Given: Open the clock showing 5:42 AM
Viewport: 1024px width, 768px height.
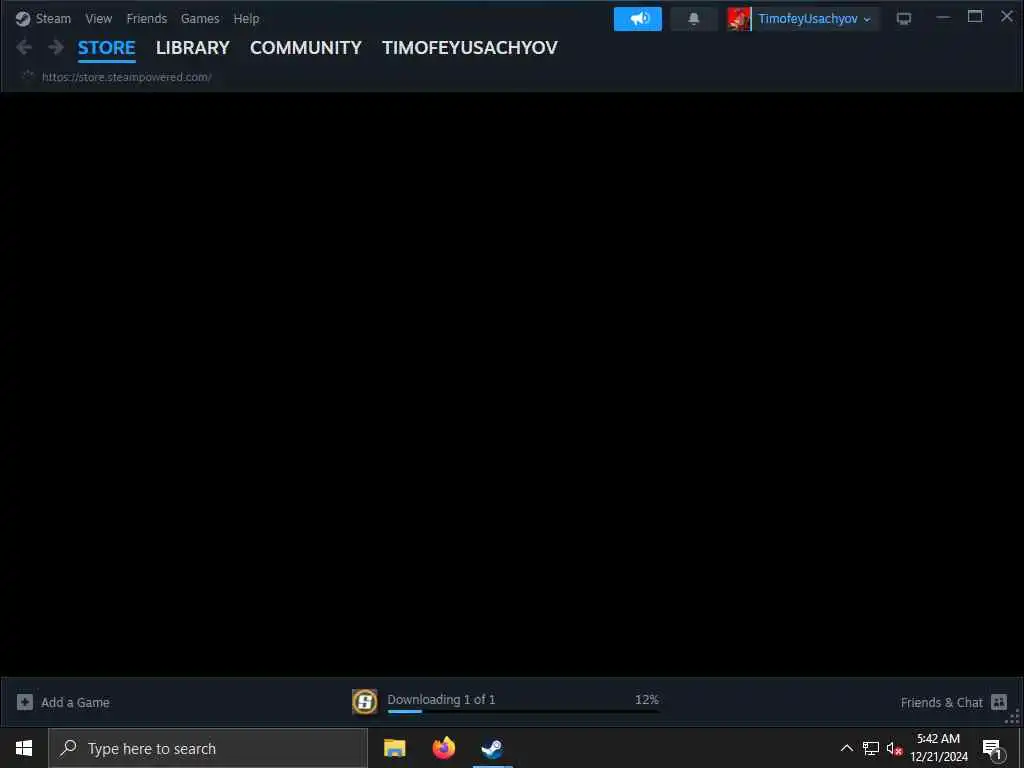Looking at the screenshot, I should (x=939, y=748).
